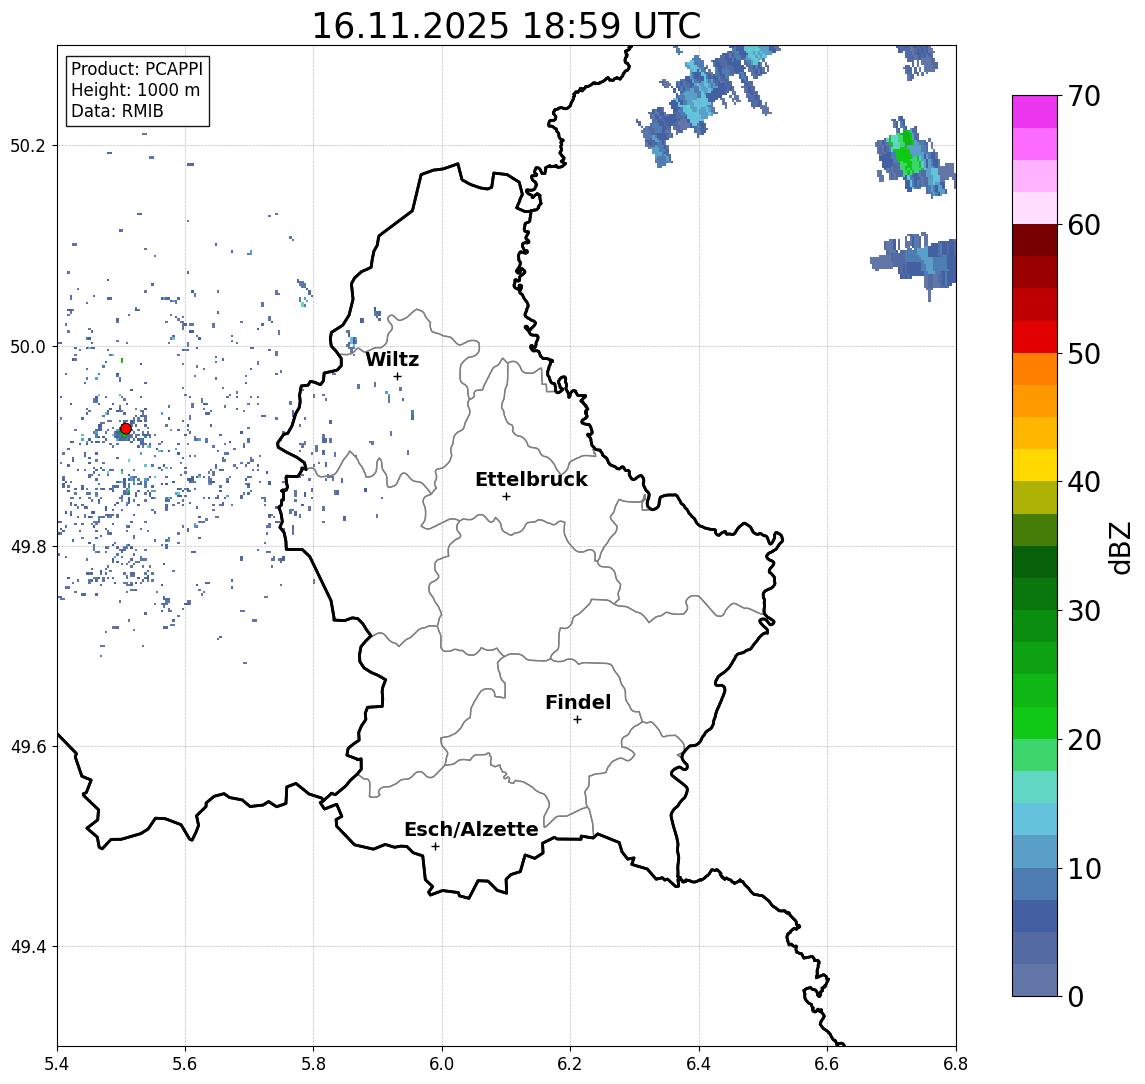
Task: Click the 5.8 longitude axis label
Action: point(313,1064)
